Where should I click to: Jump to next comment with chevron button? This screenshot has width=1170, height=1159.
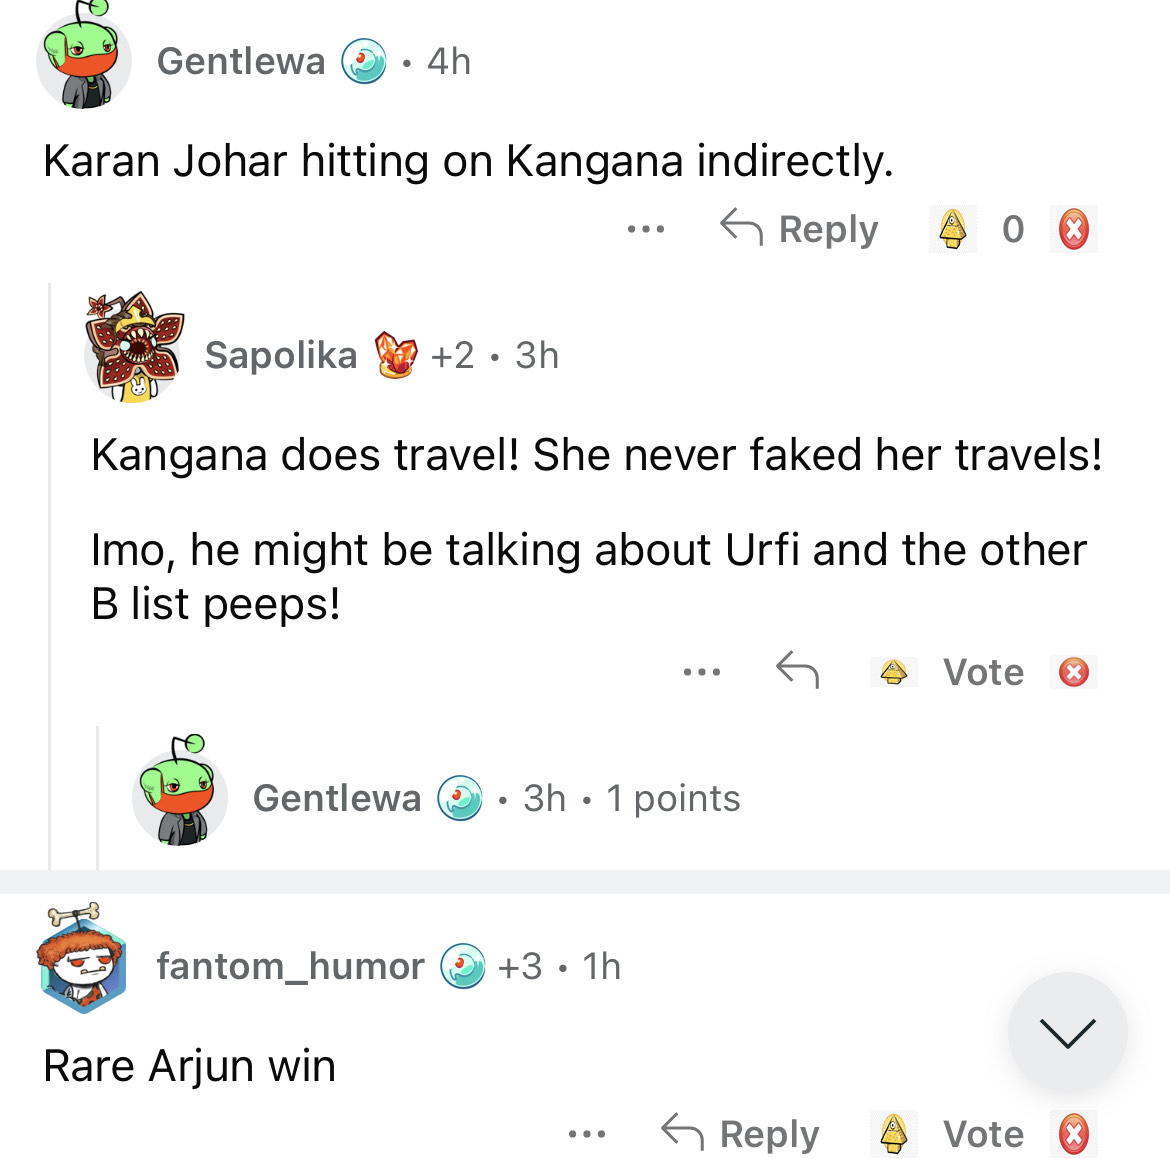pos(1067,1032)
